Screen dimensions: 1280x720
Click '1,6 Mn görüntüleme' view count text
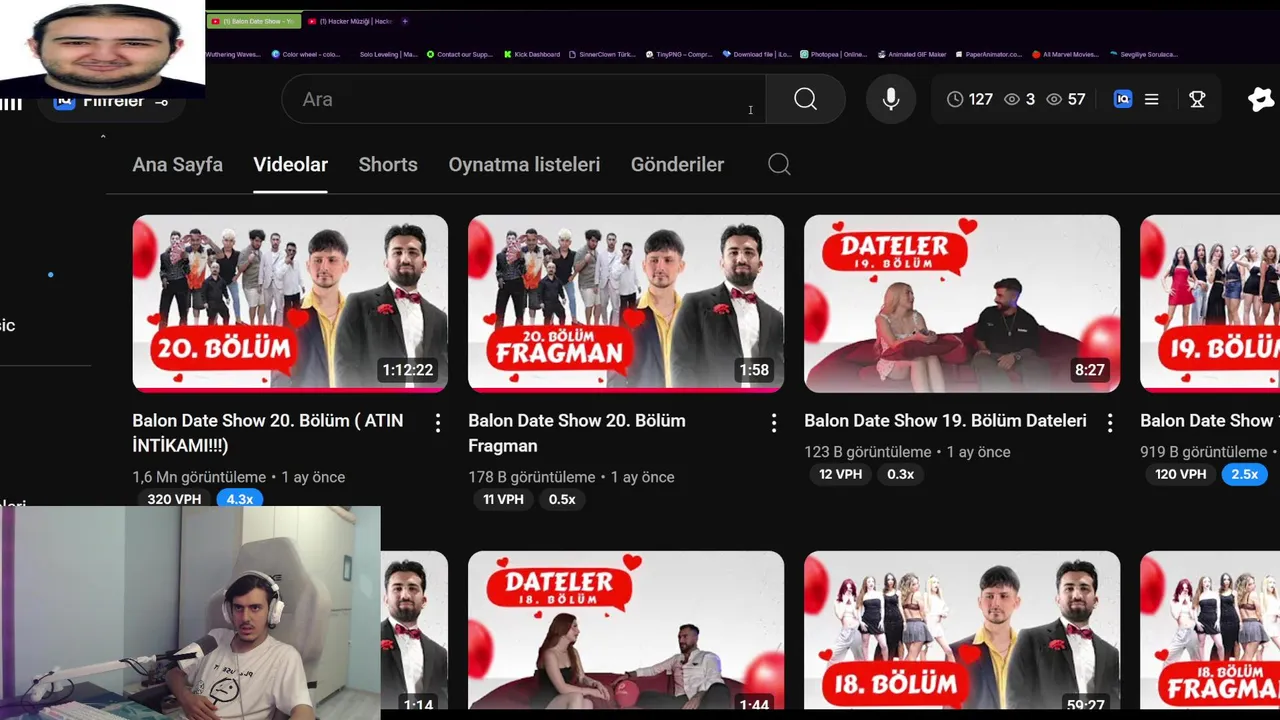click(x=199, y=477)
